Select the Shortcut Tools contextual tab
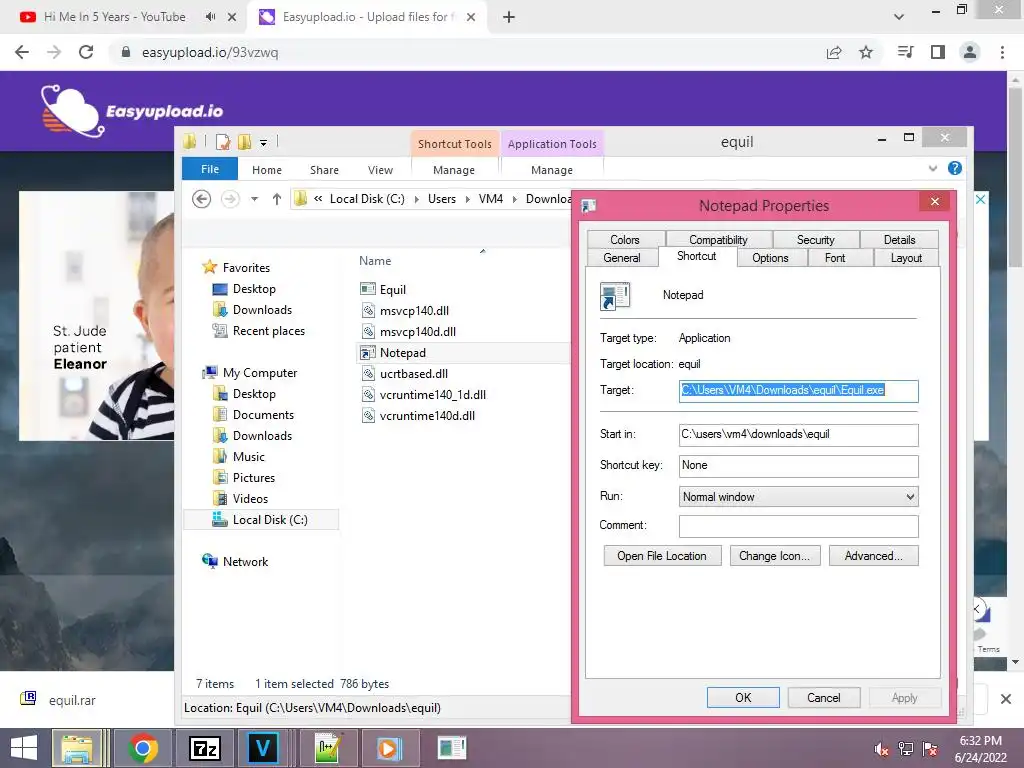This screenshot has width=1024, height=768. coord(455,144)
